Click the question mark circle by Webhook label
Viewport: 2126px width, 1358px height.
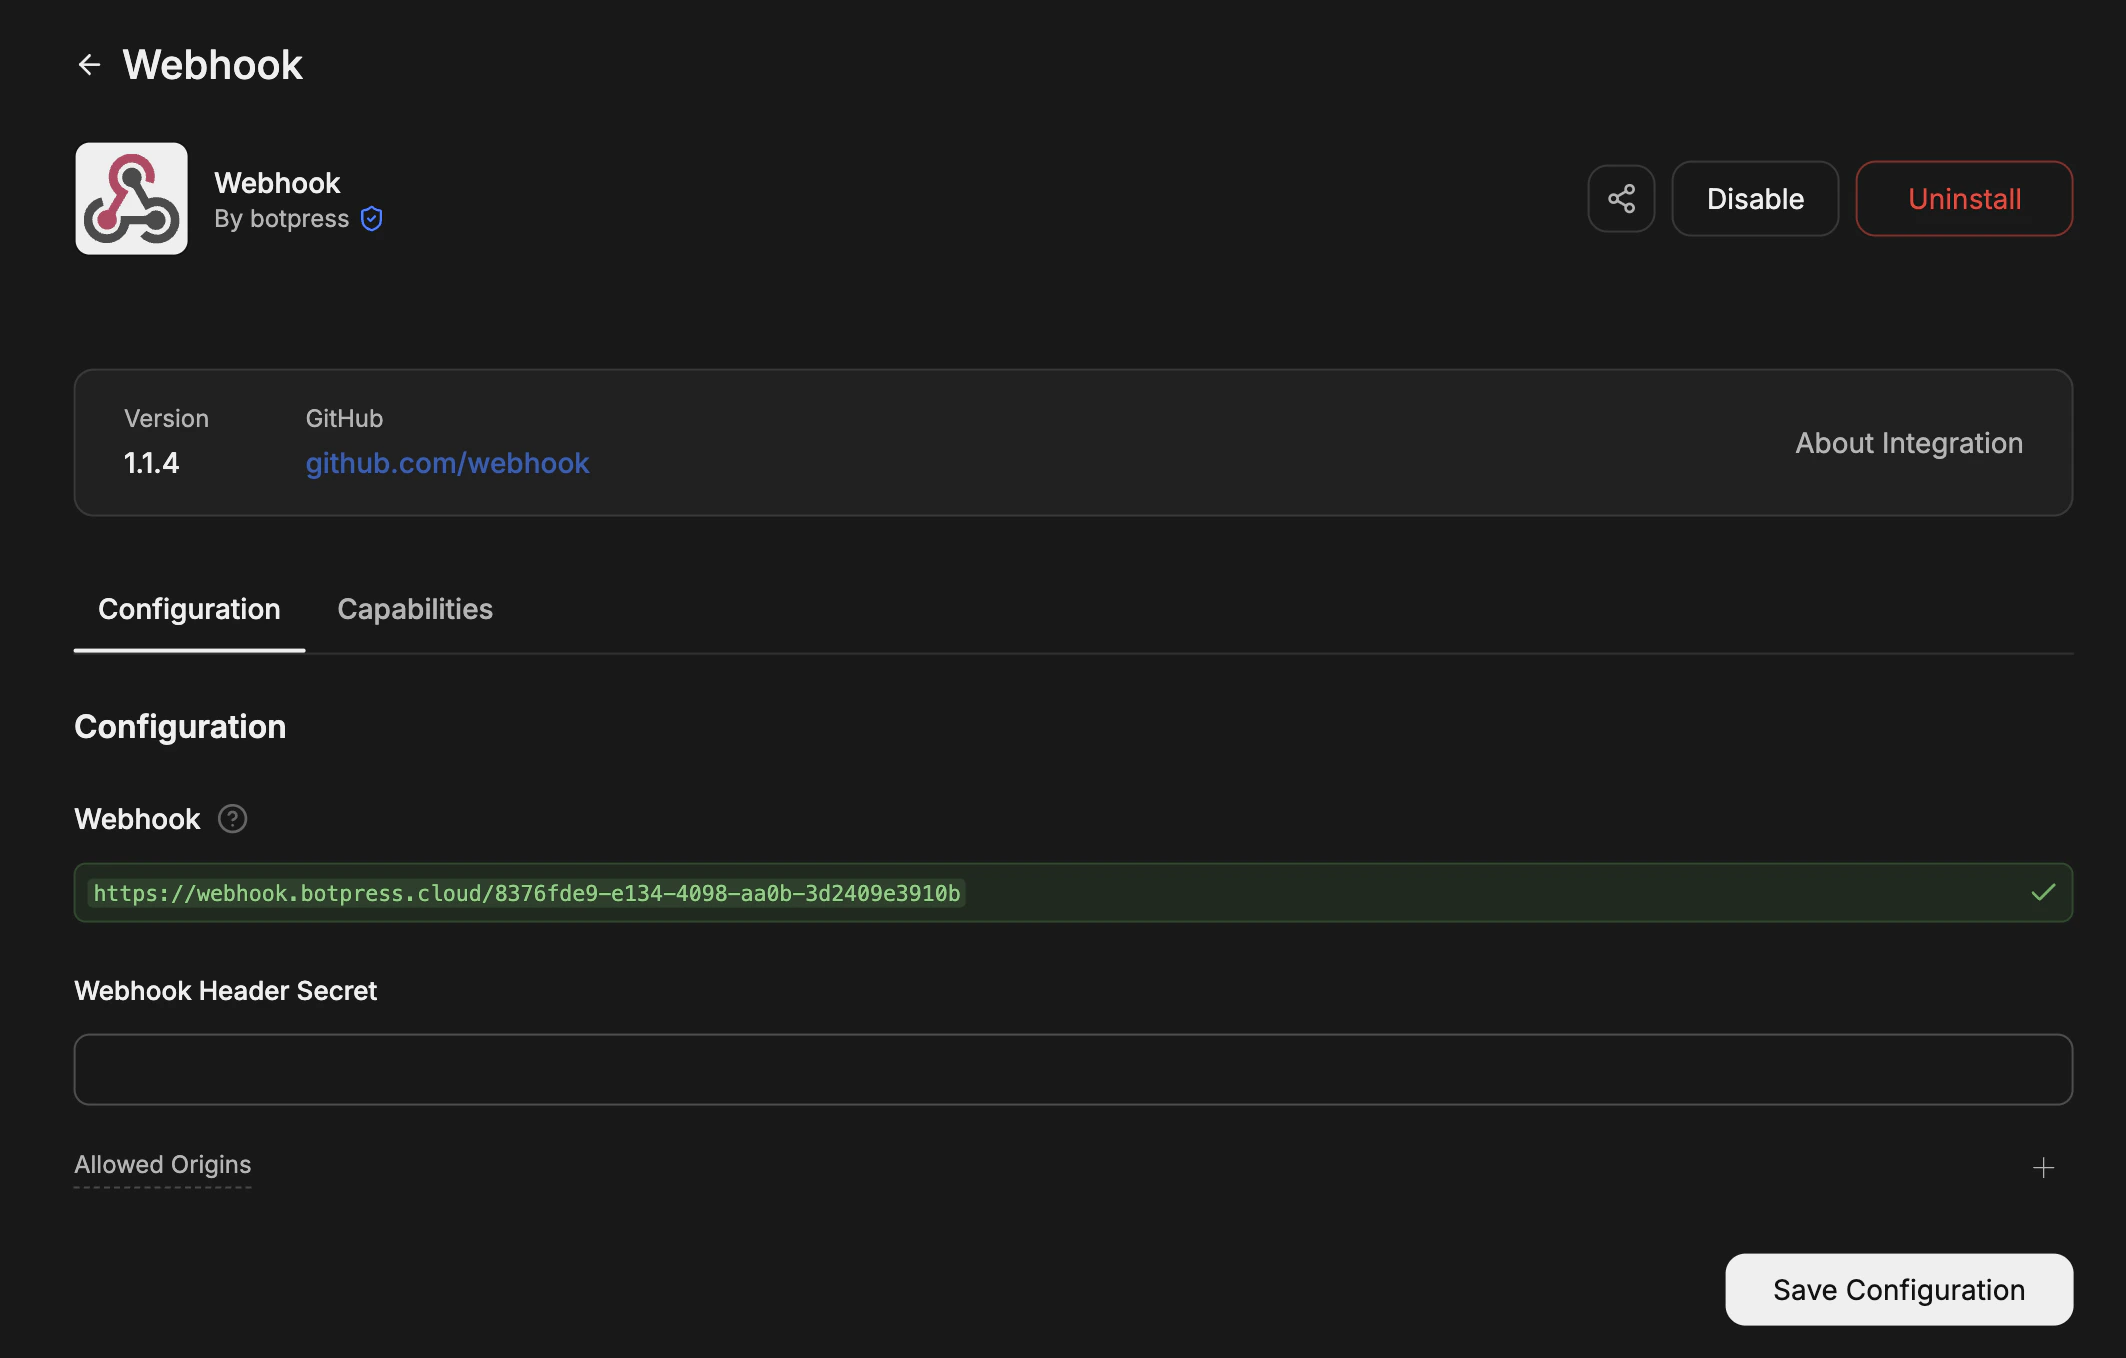click(232, 819)
